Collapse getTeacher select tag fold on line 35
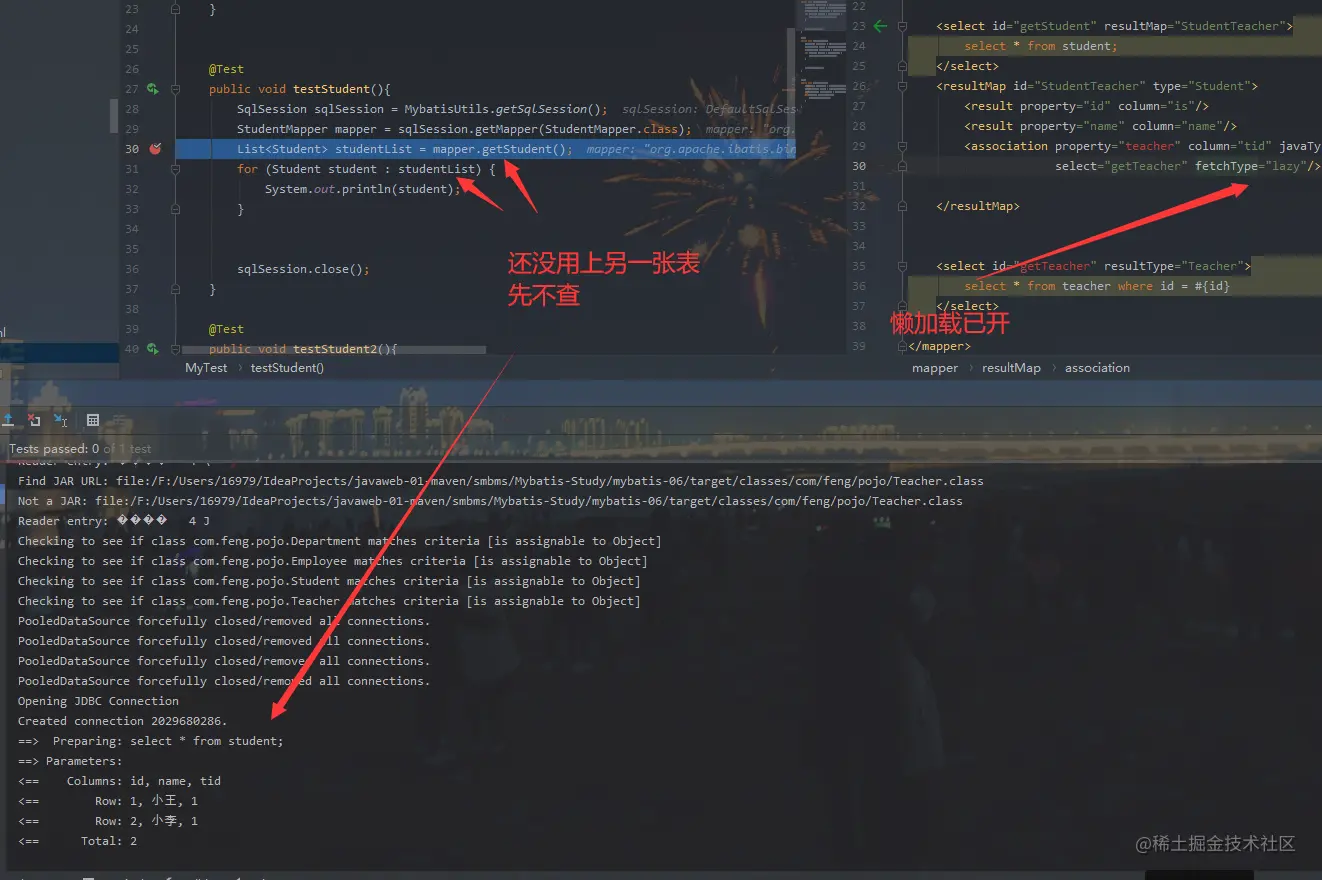 click(904, 266)
